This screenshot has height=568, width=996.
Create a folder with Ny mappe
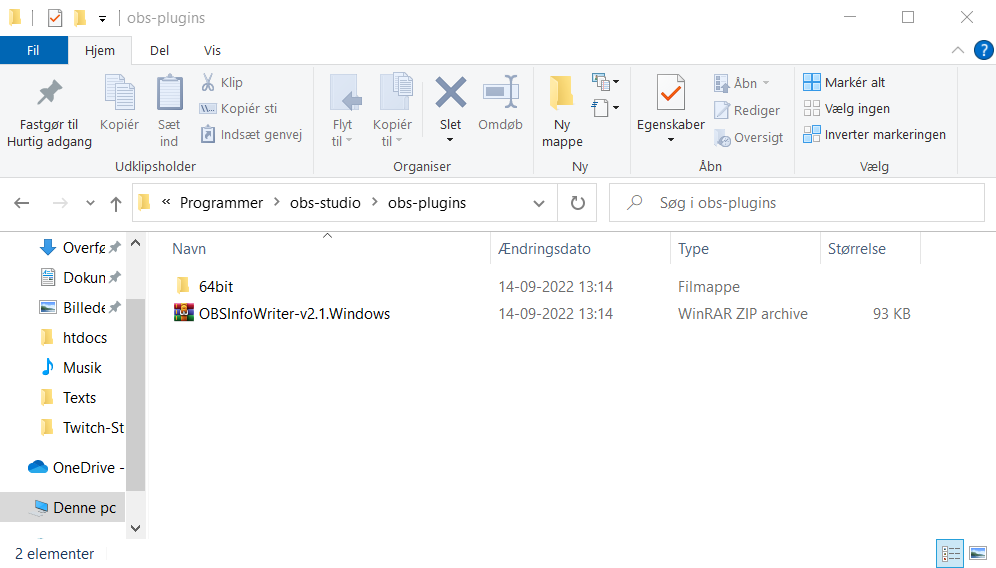pyautogui.click(x=562, y=111)
